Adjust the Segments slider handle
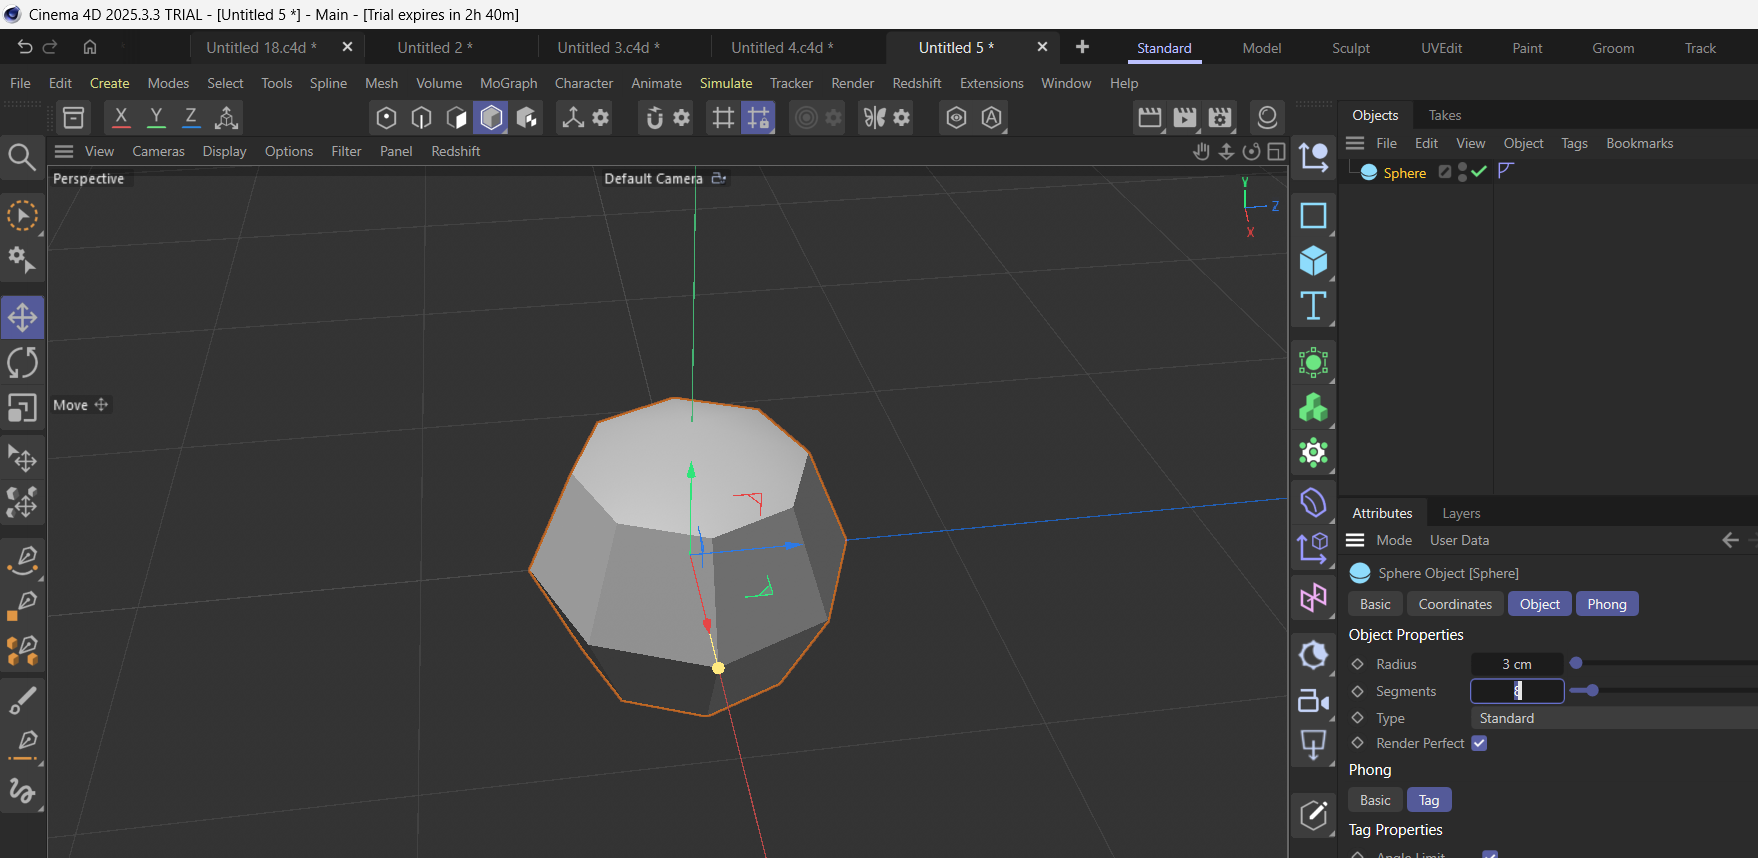Screen dimensions: 1758x858 pos(1592,690)
